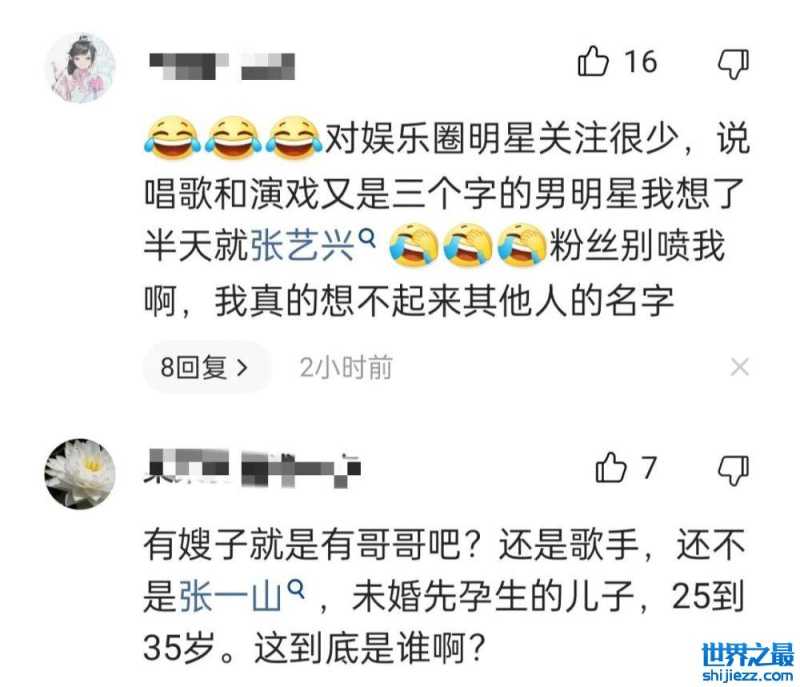Click the 16 like count
Image resolution: width=800 pixels, height=687 pixels.
click(x=641, y=62)
